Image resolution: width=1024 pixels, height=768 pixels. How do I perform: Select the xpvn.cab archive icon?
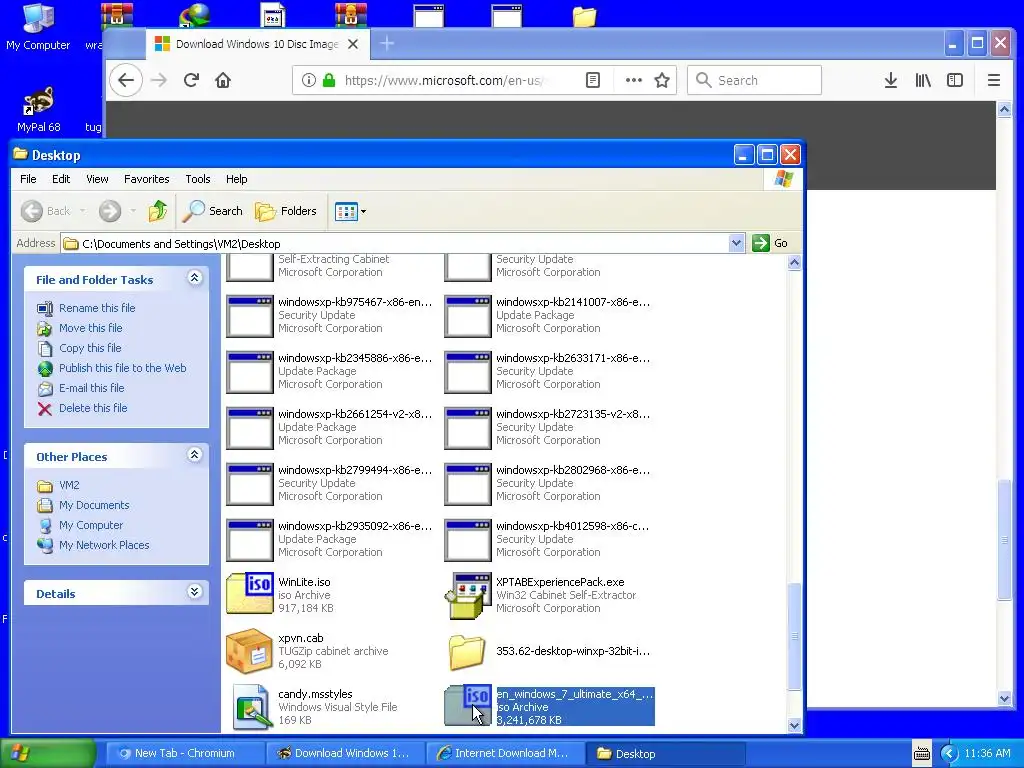coord(249,650)
